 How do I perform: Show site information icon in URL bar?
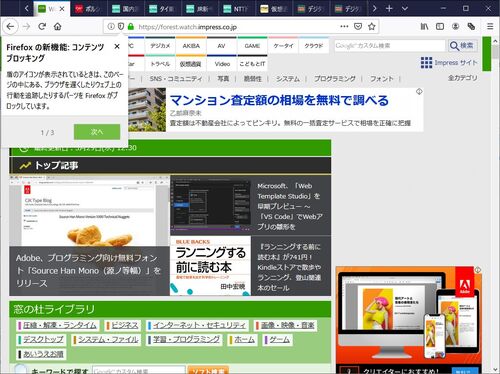point(111,26)
